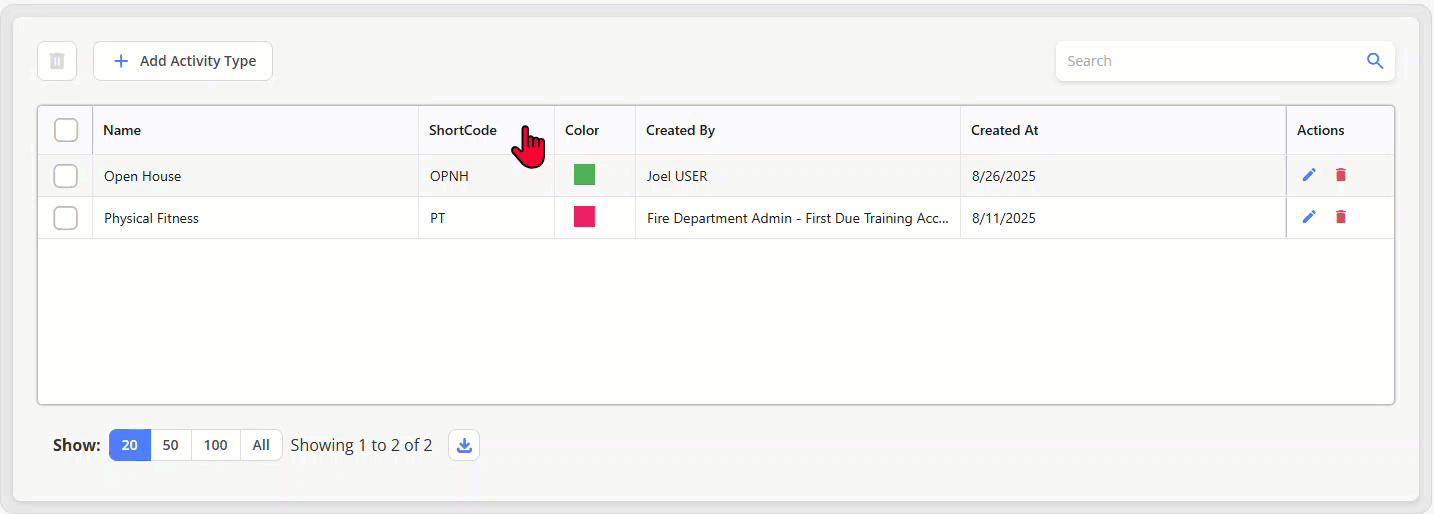
Task: Sort by the ShortCode column header
Action: (x=462, y=130)
